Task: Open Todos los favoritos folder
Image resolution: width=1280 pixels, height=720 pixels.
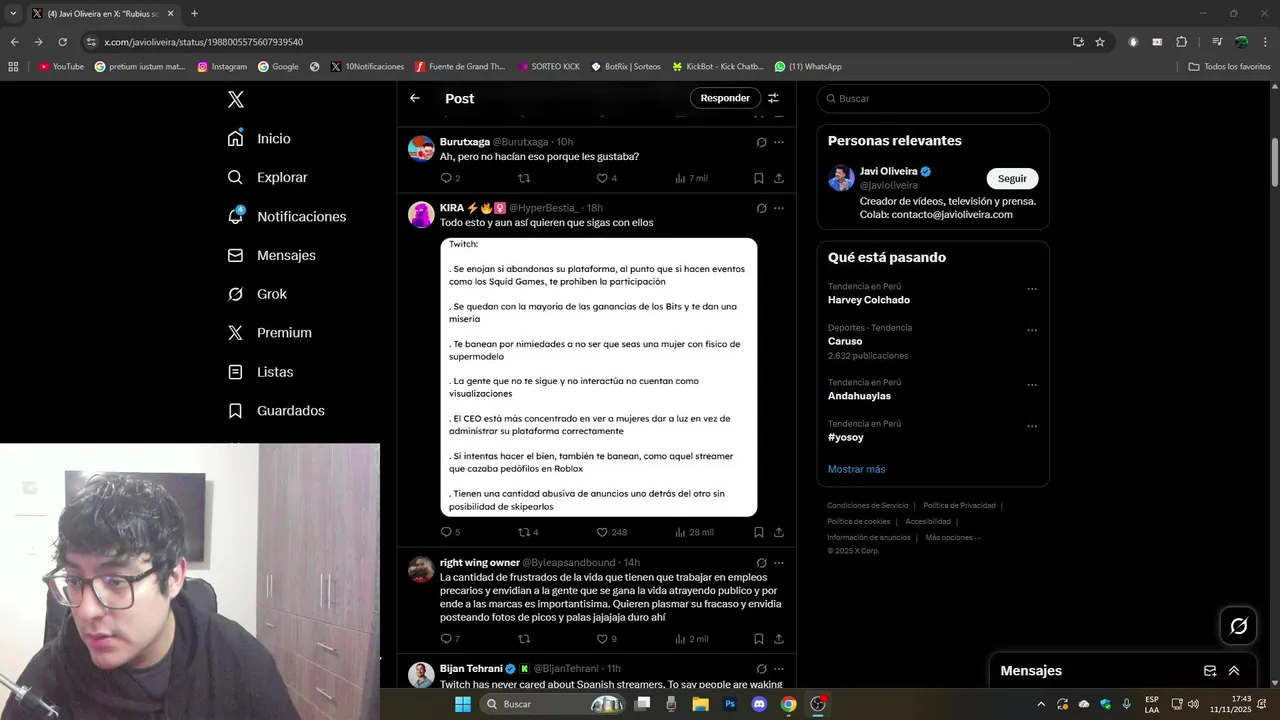Action: click(x=1229, y=66)
